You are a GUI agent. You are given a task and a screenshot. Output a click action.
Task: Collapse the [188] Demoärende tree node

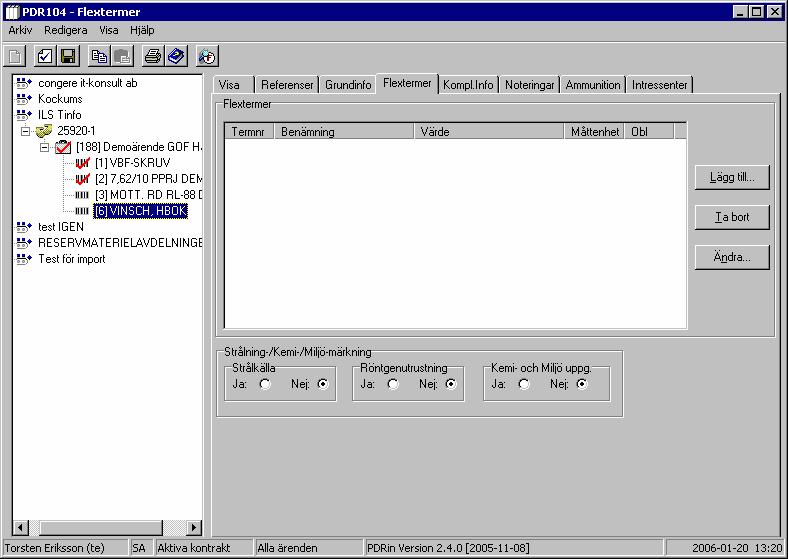(44, 147)
